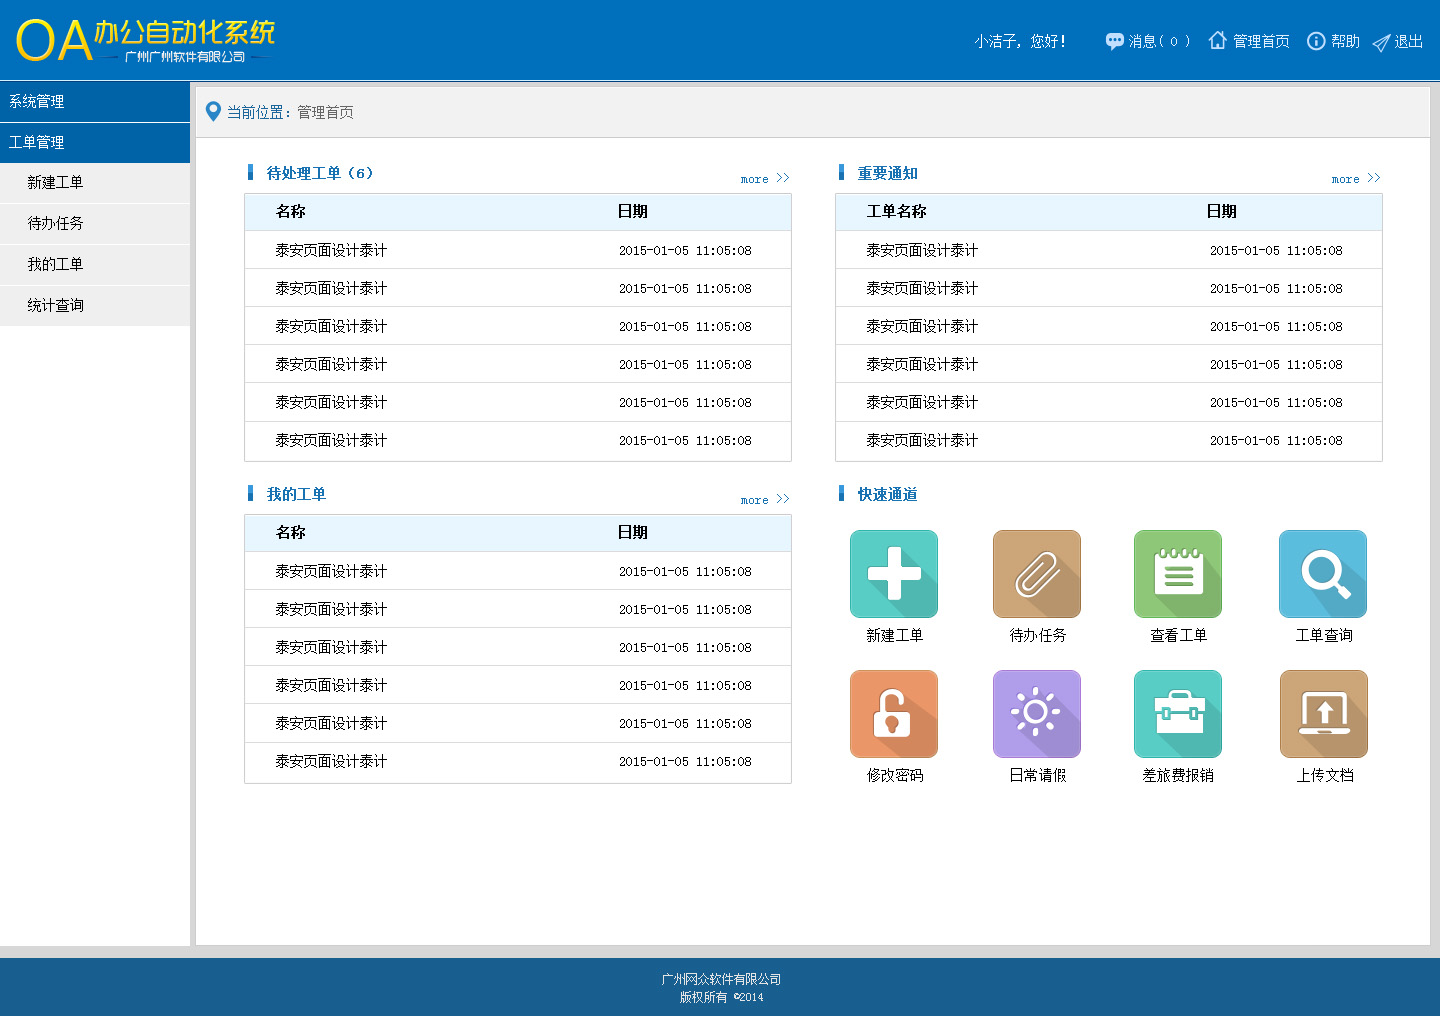Viewport: 1440px width, 1016px height.
Task: Expand the 系统管理 sidebar section
Action: pos(95,102)
